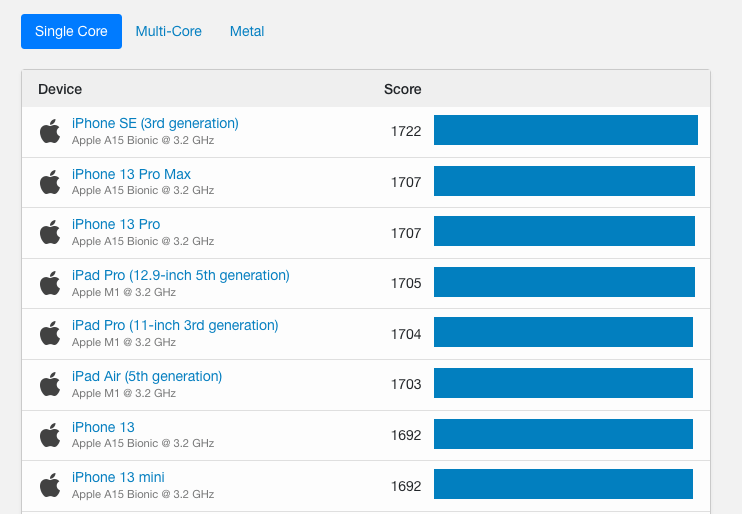The height and width of the screenshot is (514, 742).
Task: Open the Metal tab
Action: click(247, 31)
